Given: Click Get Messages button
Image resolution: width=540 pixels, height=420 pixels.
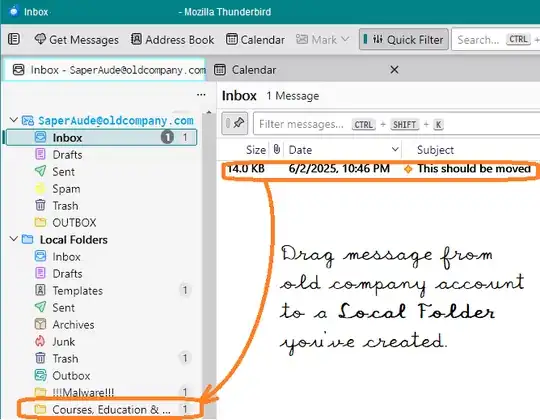Looking at the screenshot, I should pyautogui.click(x=76, y=40).
